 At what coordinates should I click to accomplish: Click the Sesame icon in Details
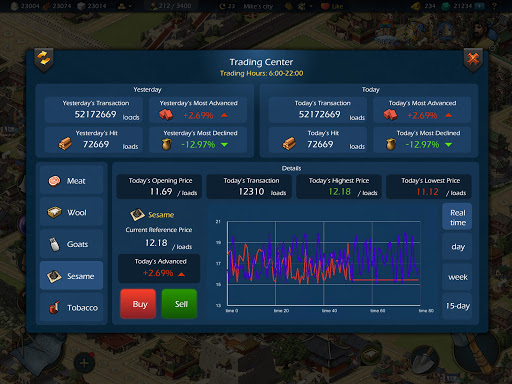click(137, 215)
